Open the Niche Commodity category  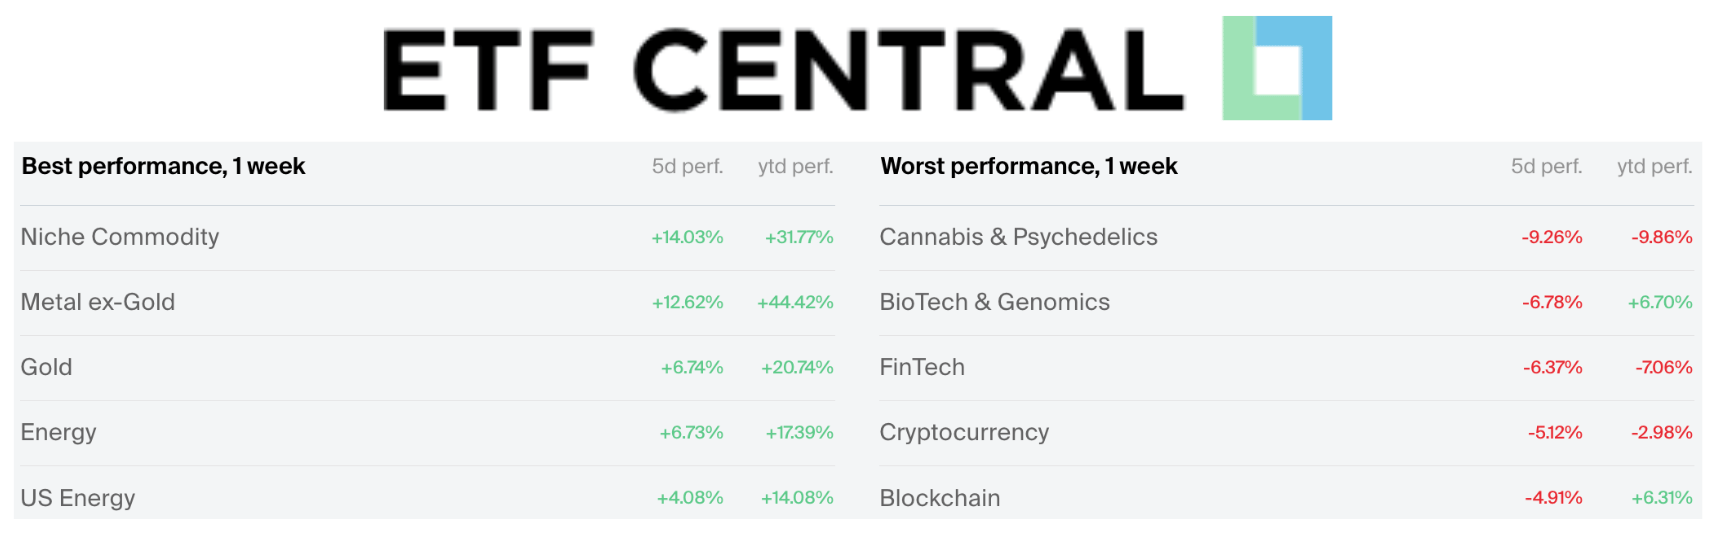[120, 237]
